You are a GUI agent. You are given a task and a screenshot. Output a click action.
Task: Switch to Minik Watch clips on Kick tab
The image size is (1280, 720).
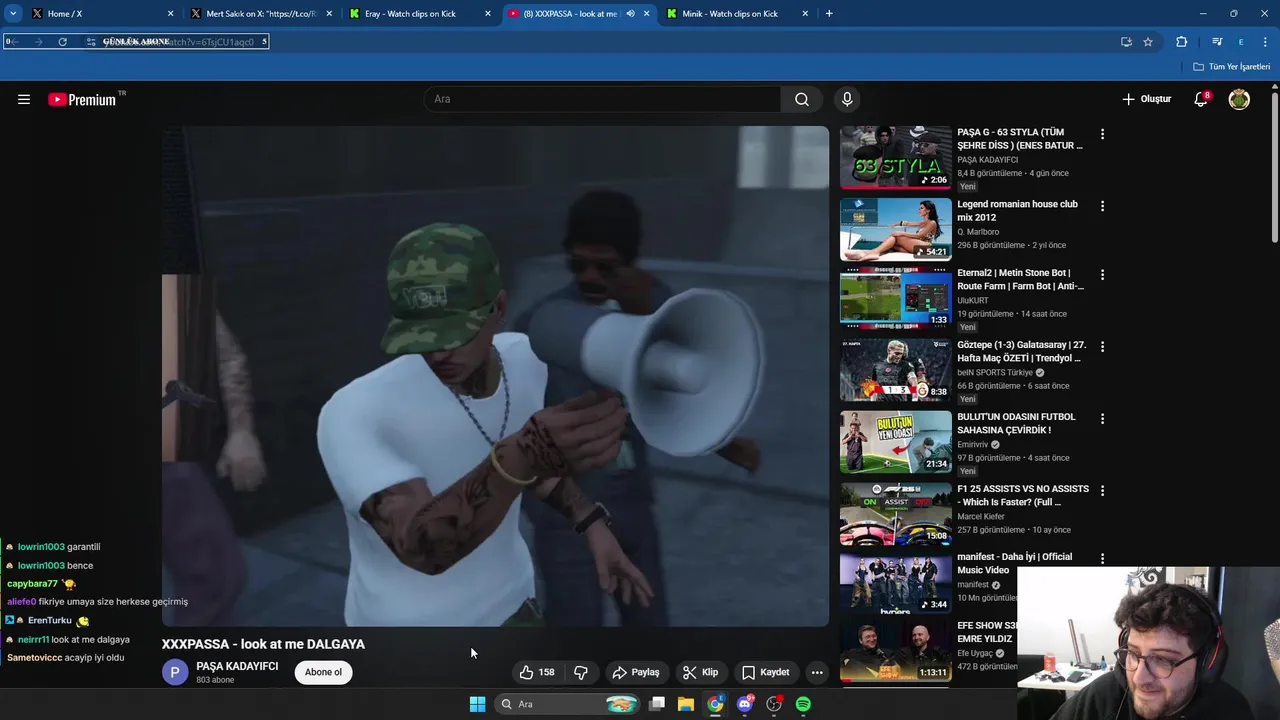[737, 14]
